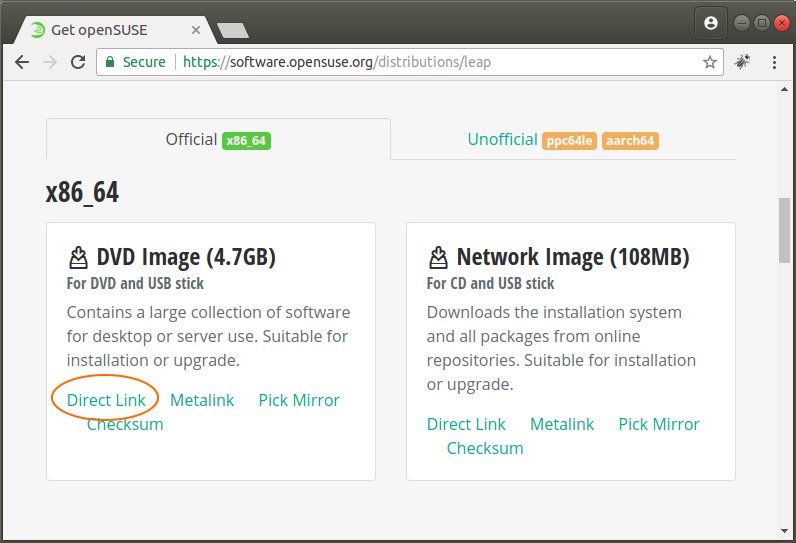Click the aarch64 architecture badge
796x543 pixels.
pyautogui.click(x=630, y=141)
